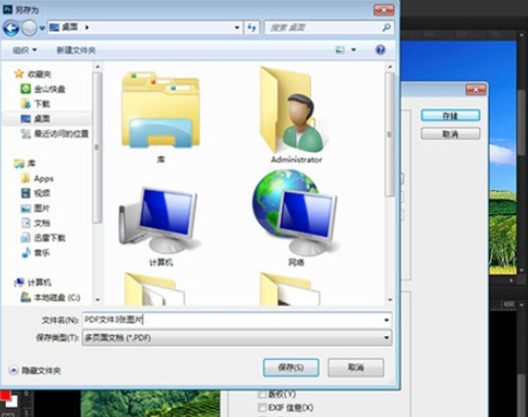The height and width of the screenshot is (417, 528).
Task: Collapse folders with 隐藏文件夹 toggle
Action: [35, 371]
